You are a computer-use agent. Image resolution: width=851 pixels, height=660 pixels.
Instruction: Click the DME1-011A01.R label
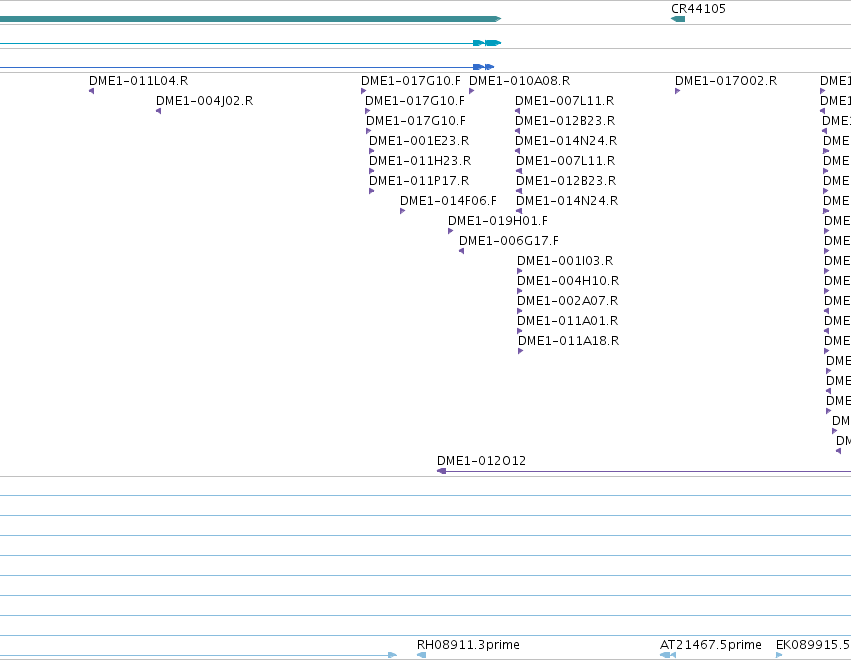click(x=568, y=321)
